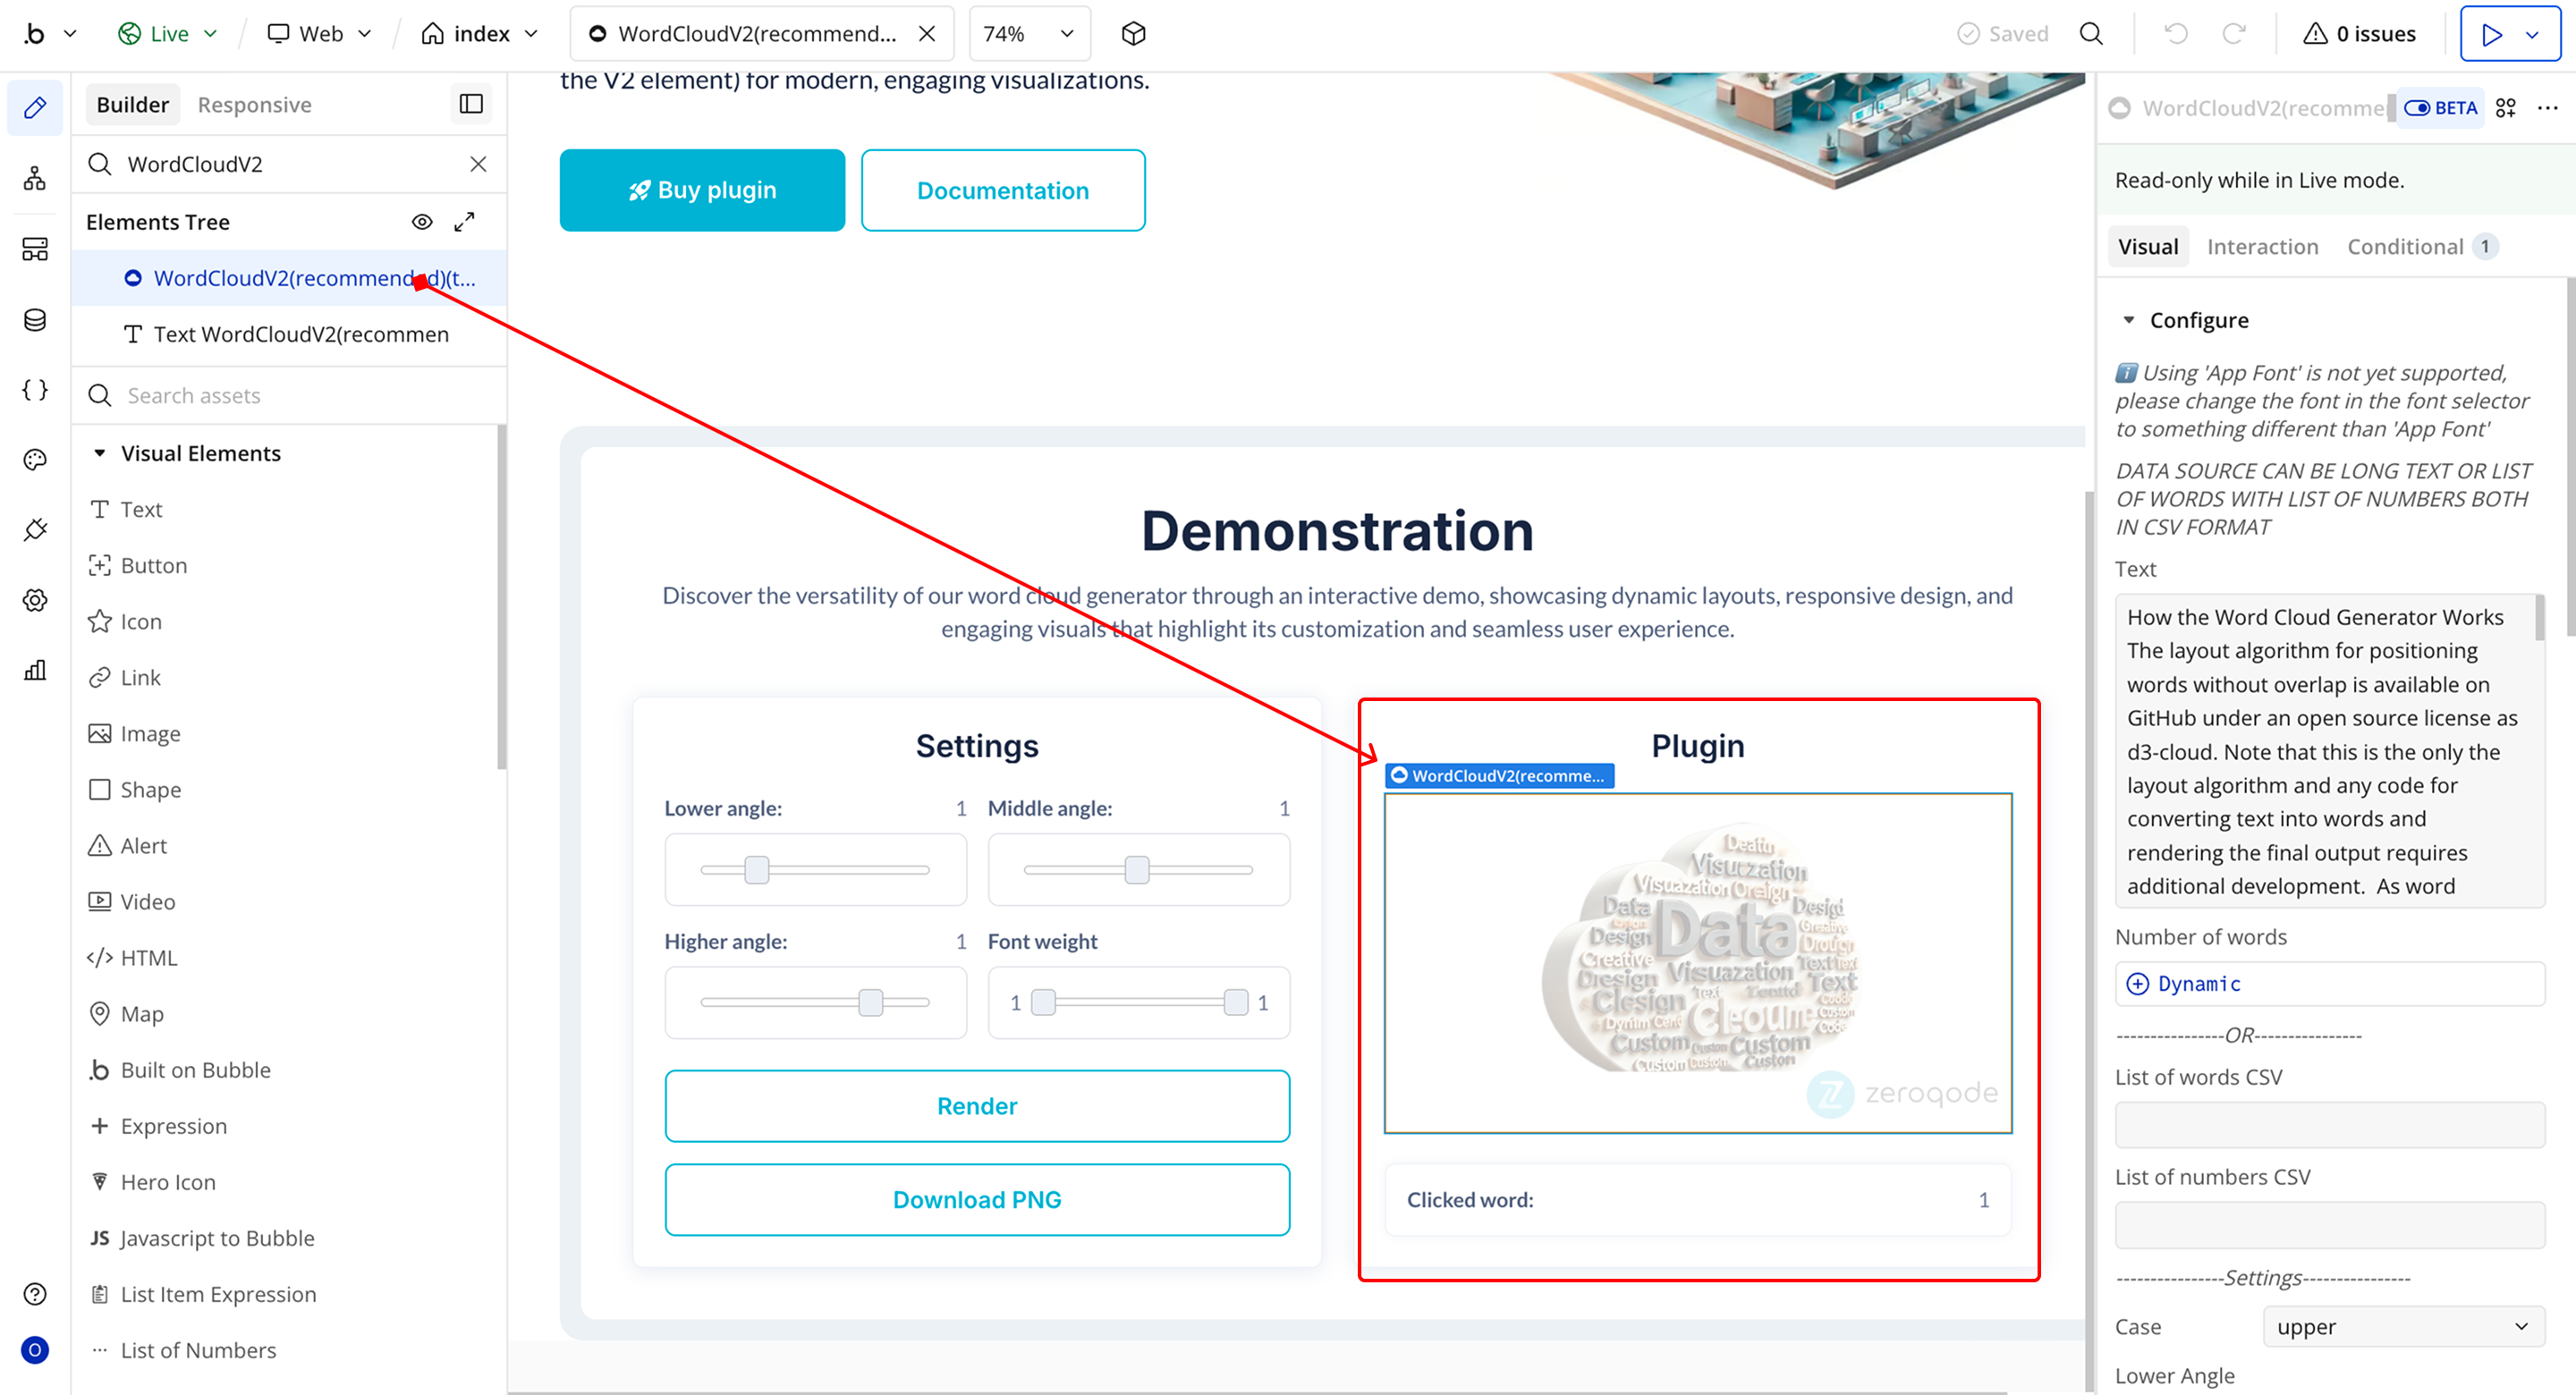Open the Settings gear icon in sidebar
The image size is (2576, 1395).
coord(35,600)
